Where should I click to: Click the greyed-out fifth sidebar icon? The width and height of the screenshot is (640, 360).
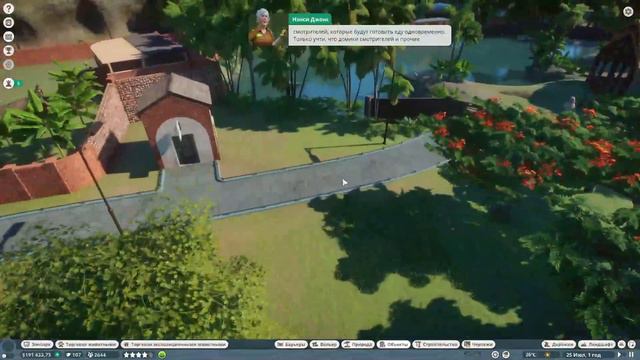(8, 64)
